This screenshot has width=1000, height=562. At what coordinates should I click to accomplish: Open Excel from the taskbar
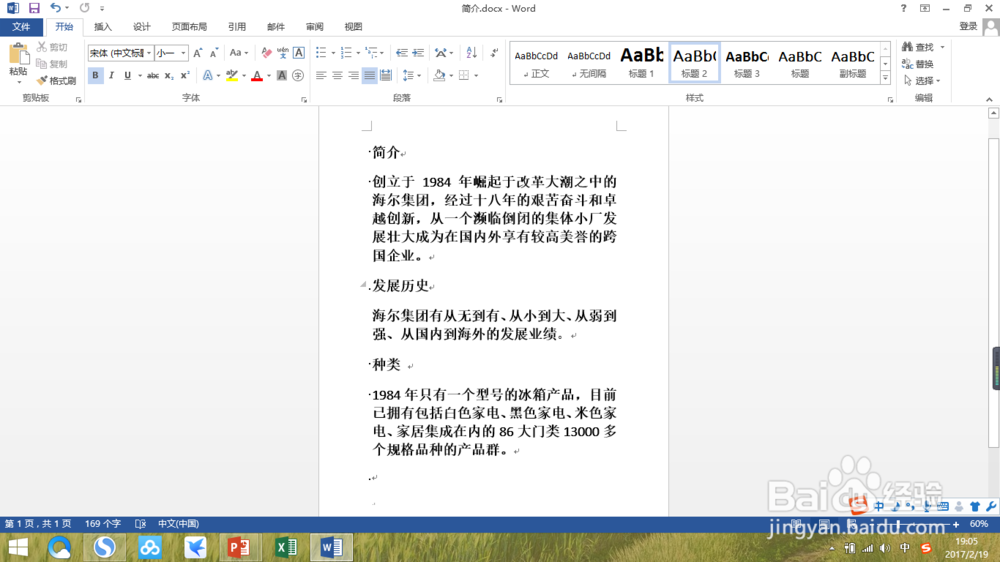click(x=286, y=547)
